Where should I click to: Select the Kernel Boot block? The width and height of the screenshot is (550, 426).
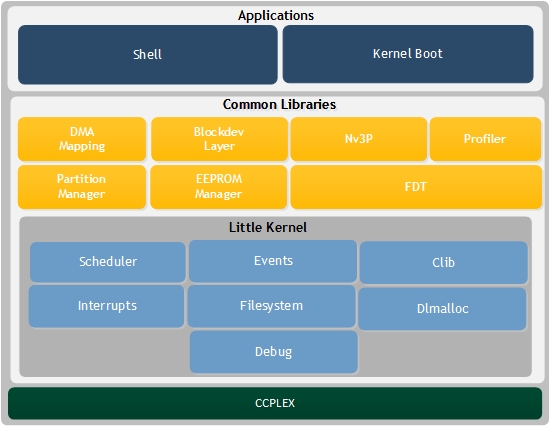[x=408, y=54]
